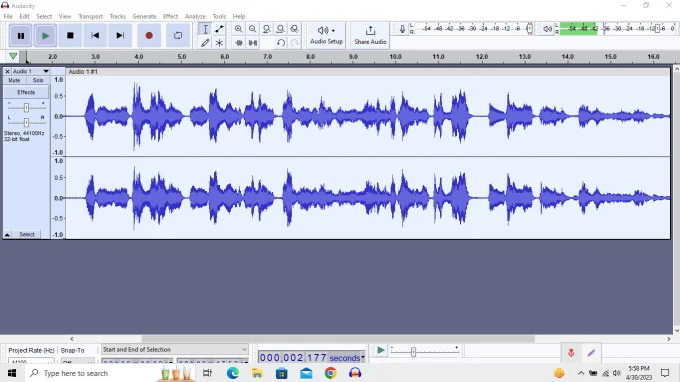
Task: Close the Audio 1 track
Action: pos(7,71)
